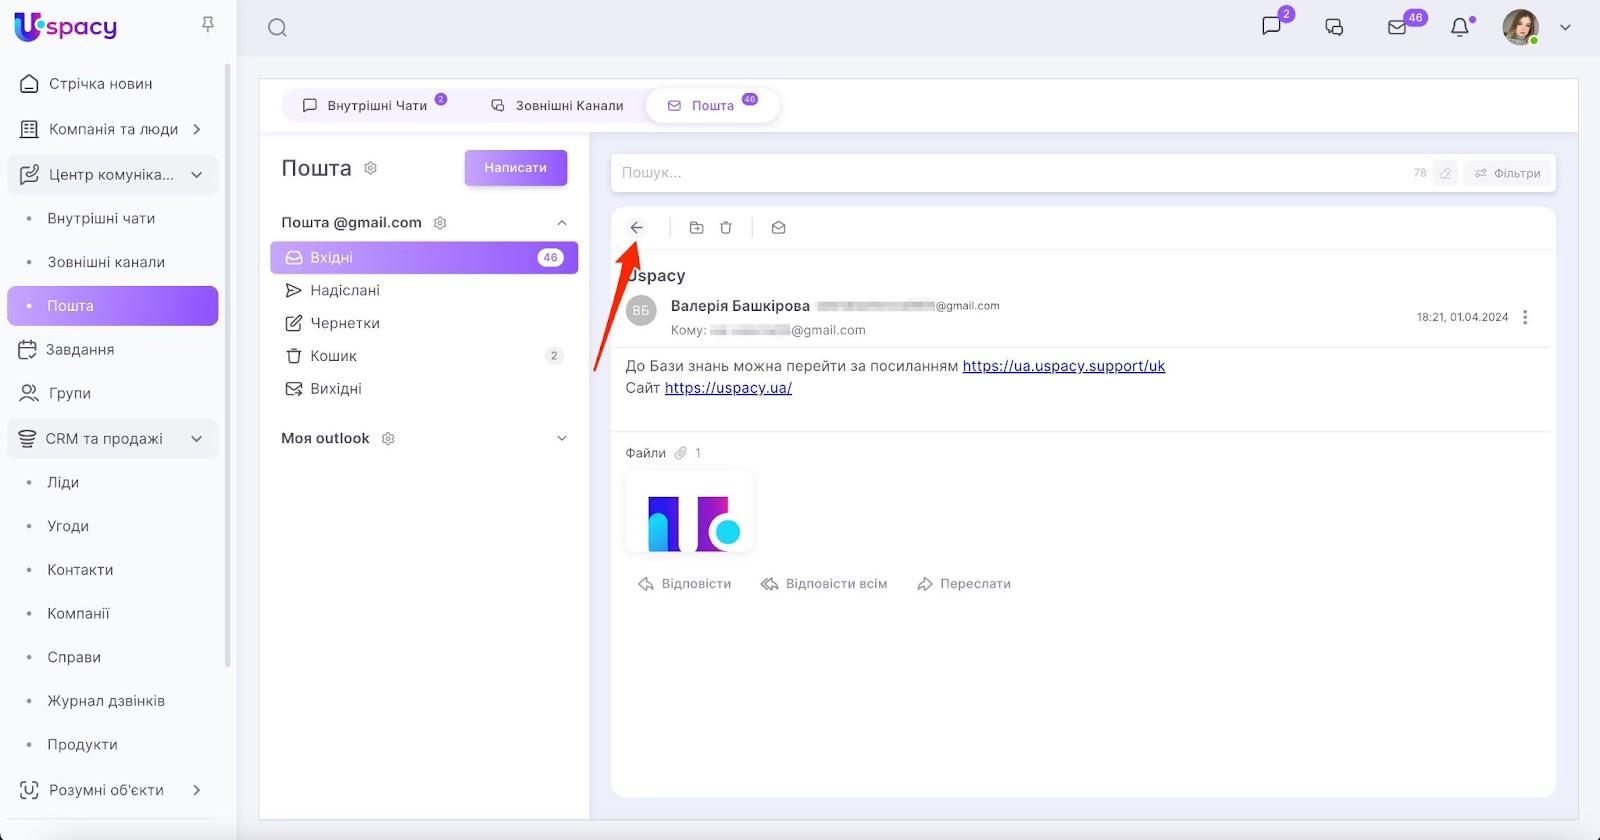Open the three-dot email options menu
1600x840 pixels.
[1525, 317]
